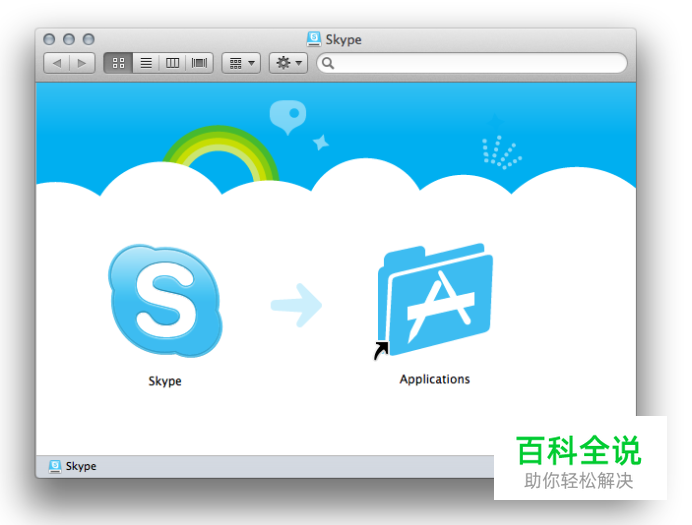Switch to list view
692x525 pixels.
[146, 63]
